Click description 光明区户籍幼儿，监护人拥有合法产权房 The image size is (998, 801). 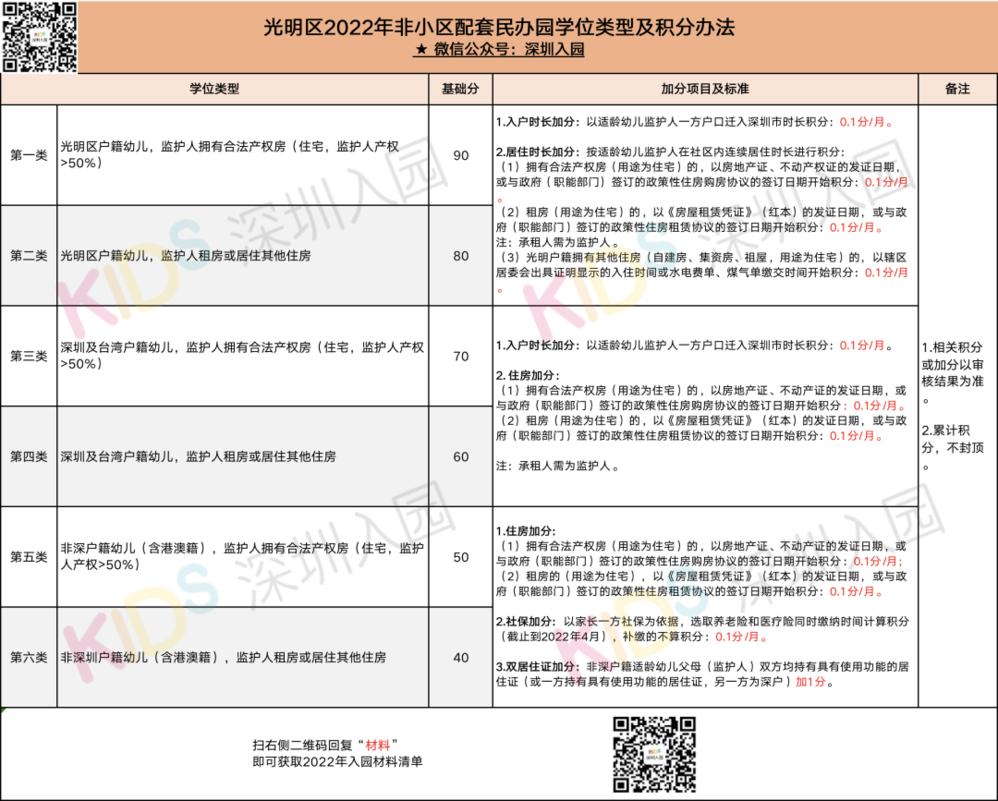[230, 155]
